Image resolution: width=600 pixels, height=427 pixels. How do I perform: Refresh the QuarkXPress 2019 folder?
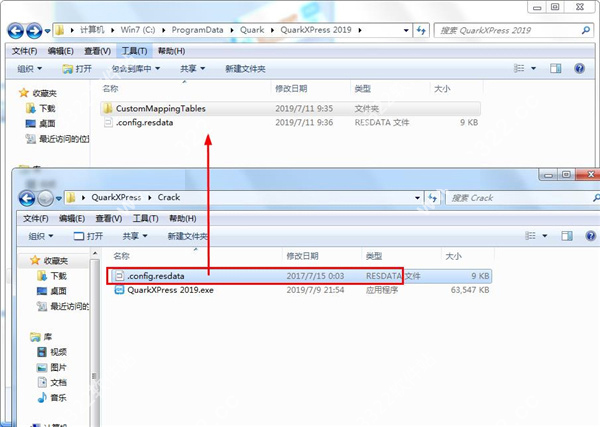[421, 30]
